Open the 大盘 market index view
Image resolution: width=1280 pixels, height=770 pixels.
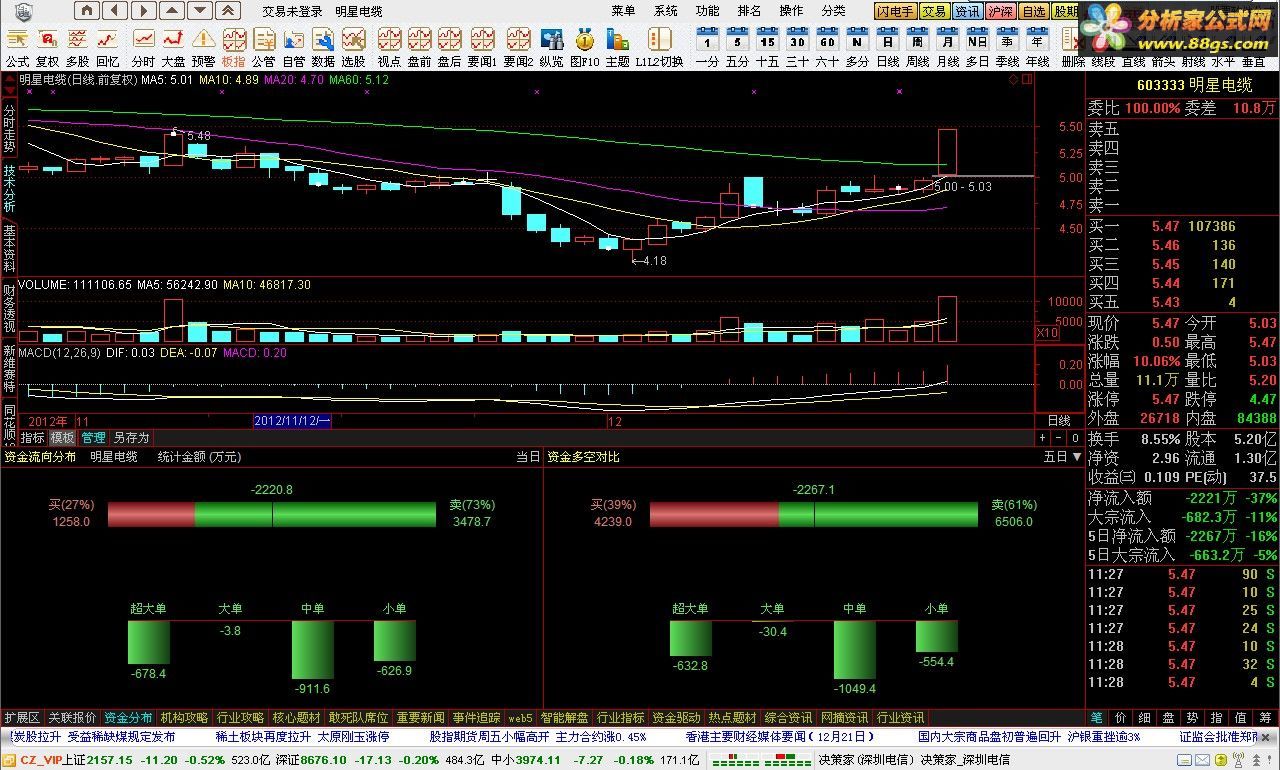coord(174,47)
